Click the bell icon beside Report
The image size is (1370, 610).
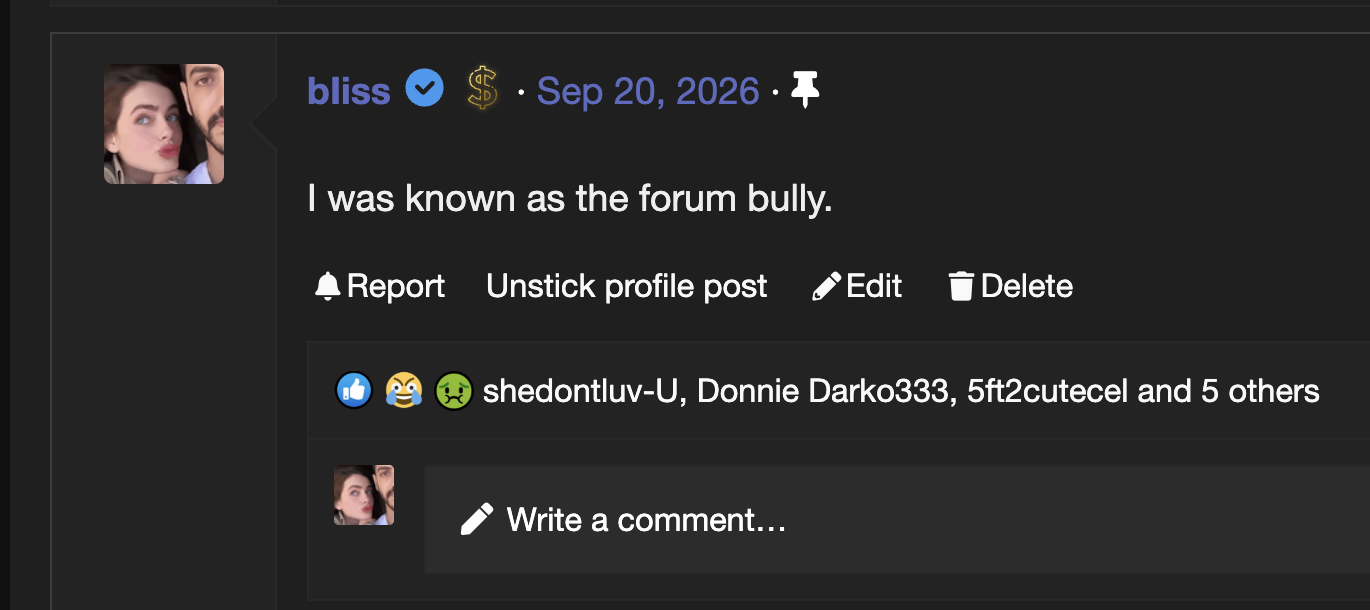tap(327, 287)
